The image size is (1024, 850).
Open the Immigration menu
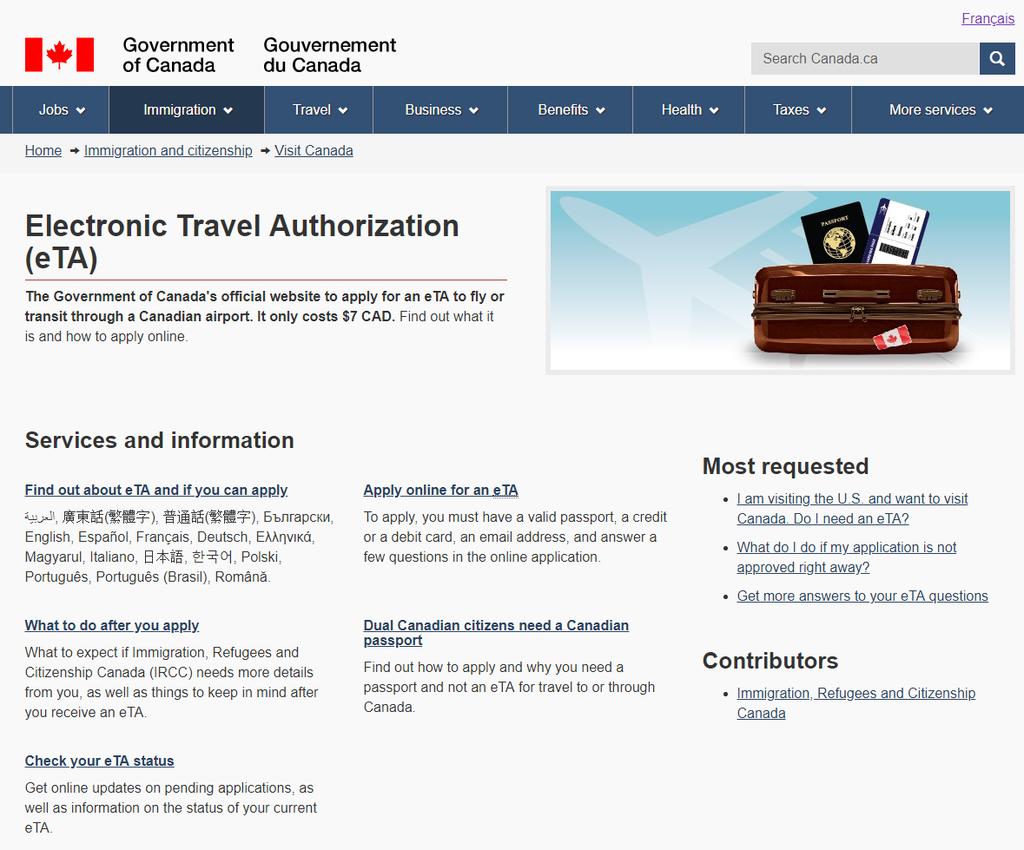click(187, 110)
